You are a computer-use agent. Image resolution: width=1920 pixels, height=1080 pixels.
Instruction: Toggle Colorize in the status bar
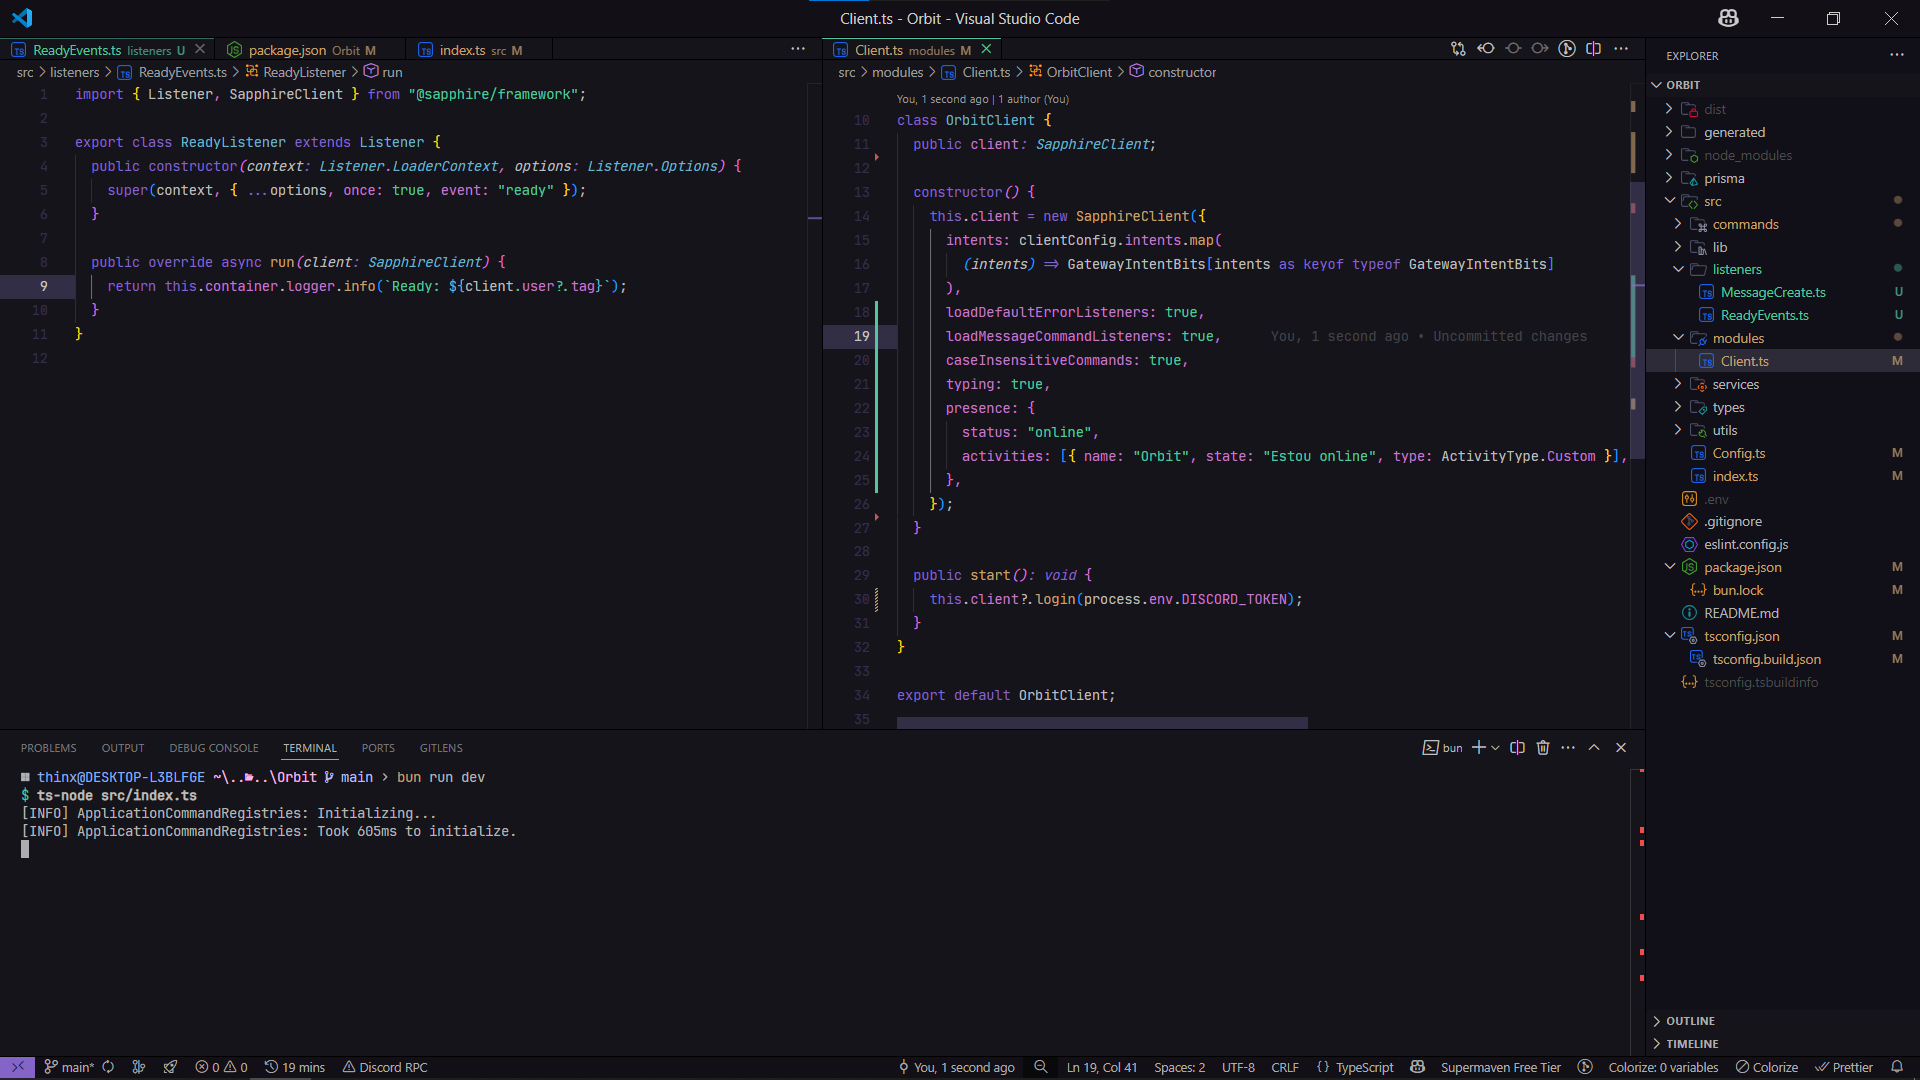[x=1767, y=1067]
